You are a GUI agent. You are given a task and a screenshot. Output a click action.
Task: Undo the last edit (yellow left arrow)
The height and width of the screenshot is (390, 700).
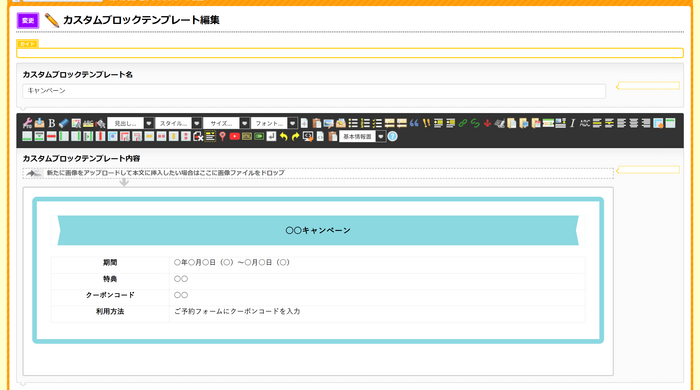click(x=283, y=137)
